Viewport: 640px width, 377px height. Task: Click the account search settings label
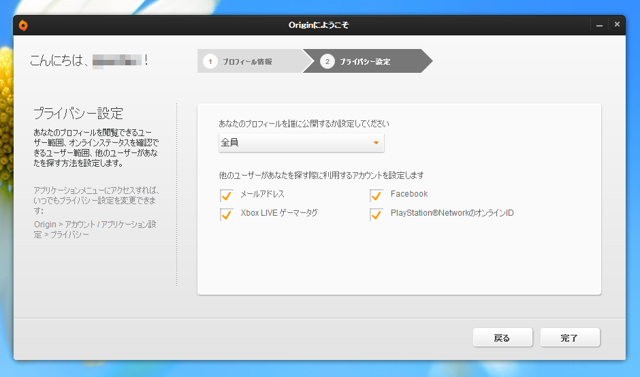(x=321, y=175)
